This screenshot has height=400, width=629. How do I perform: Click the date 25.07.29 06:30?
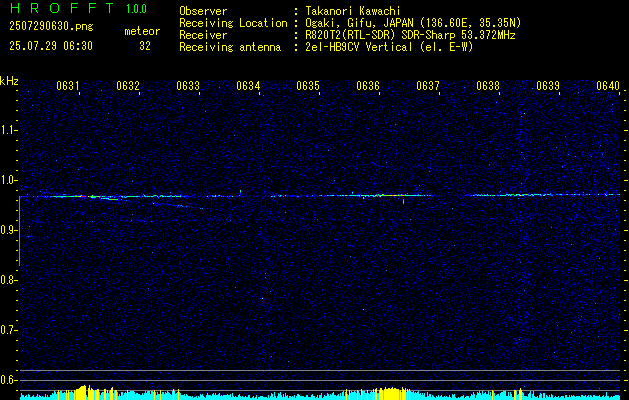click(x=51, y=46)
